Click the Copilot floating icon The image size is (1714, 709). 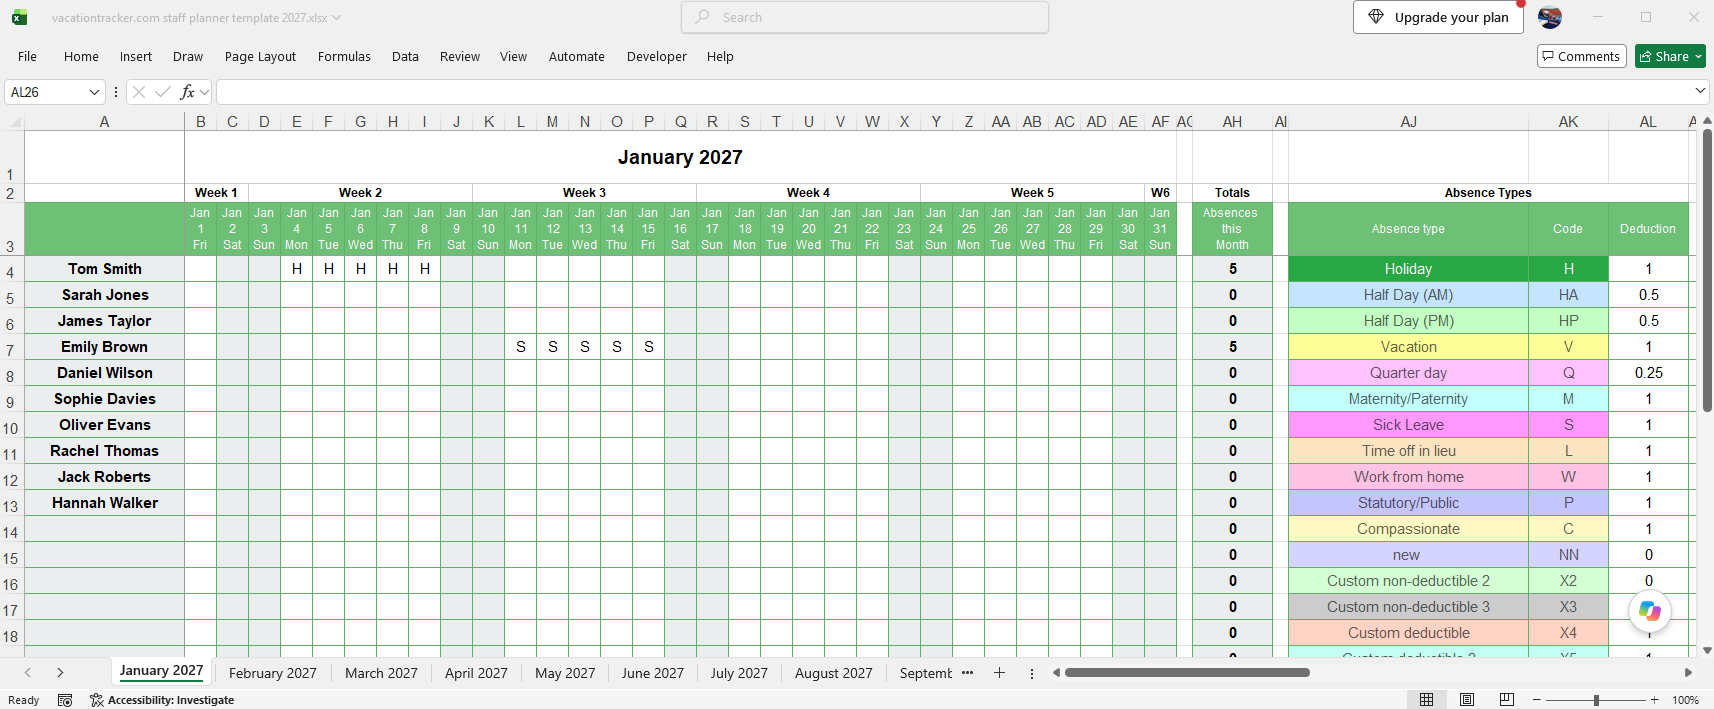(1650, 611)
